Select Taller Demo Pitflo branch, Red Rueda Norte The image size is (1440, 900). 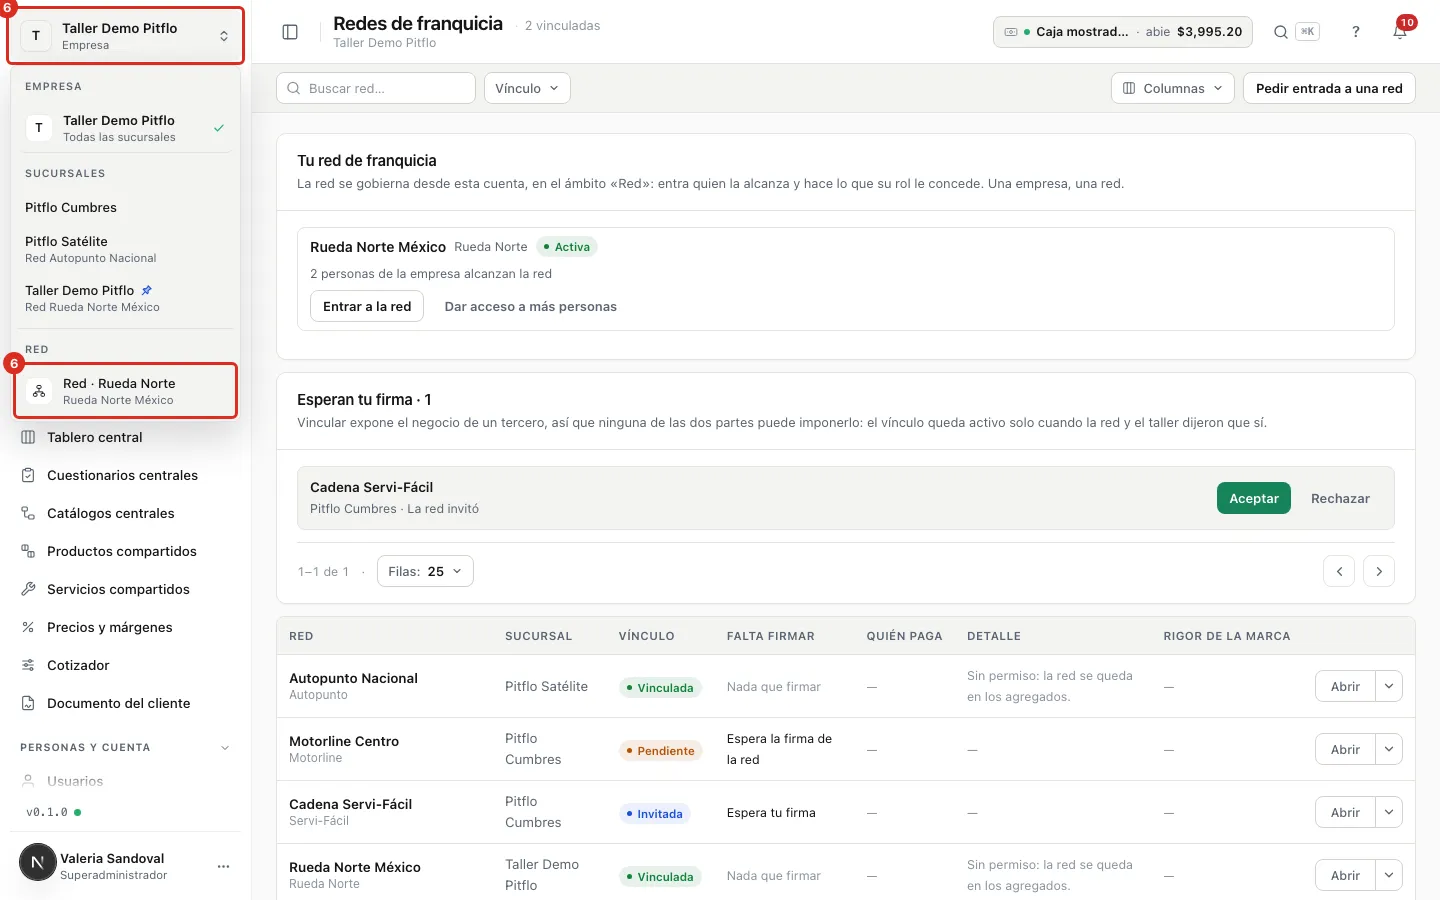(125, 298)
